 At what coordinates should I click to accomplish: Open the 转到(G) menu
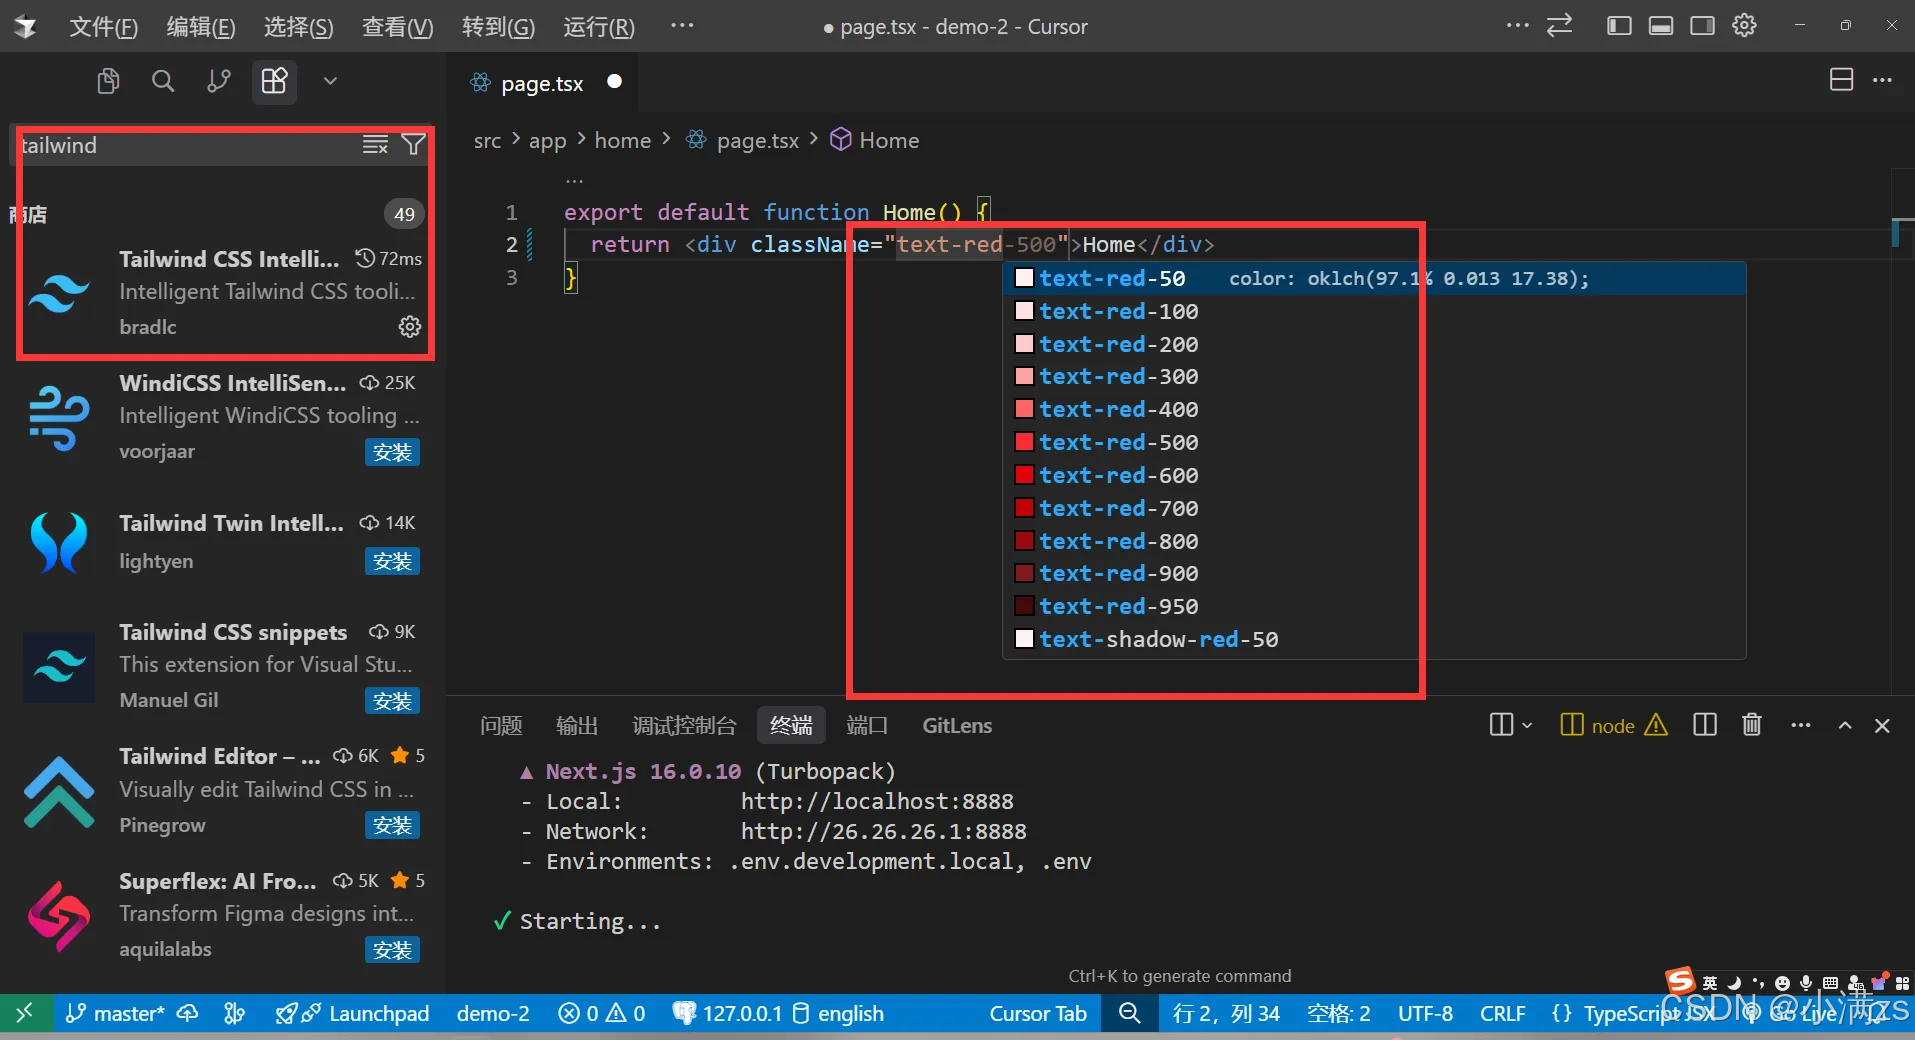point(498,27)
